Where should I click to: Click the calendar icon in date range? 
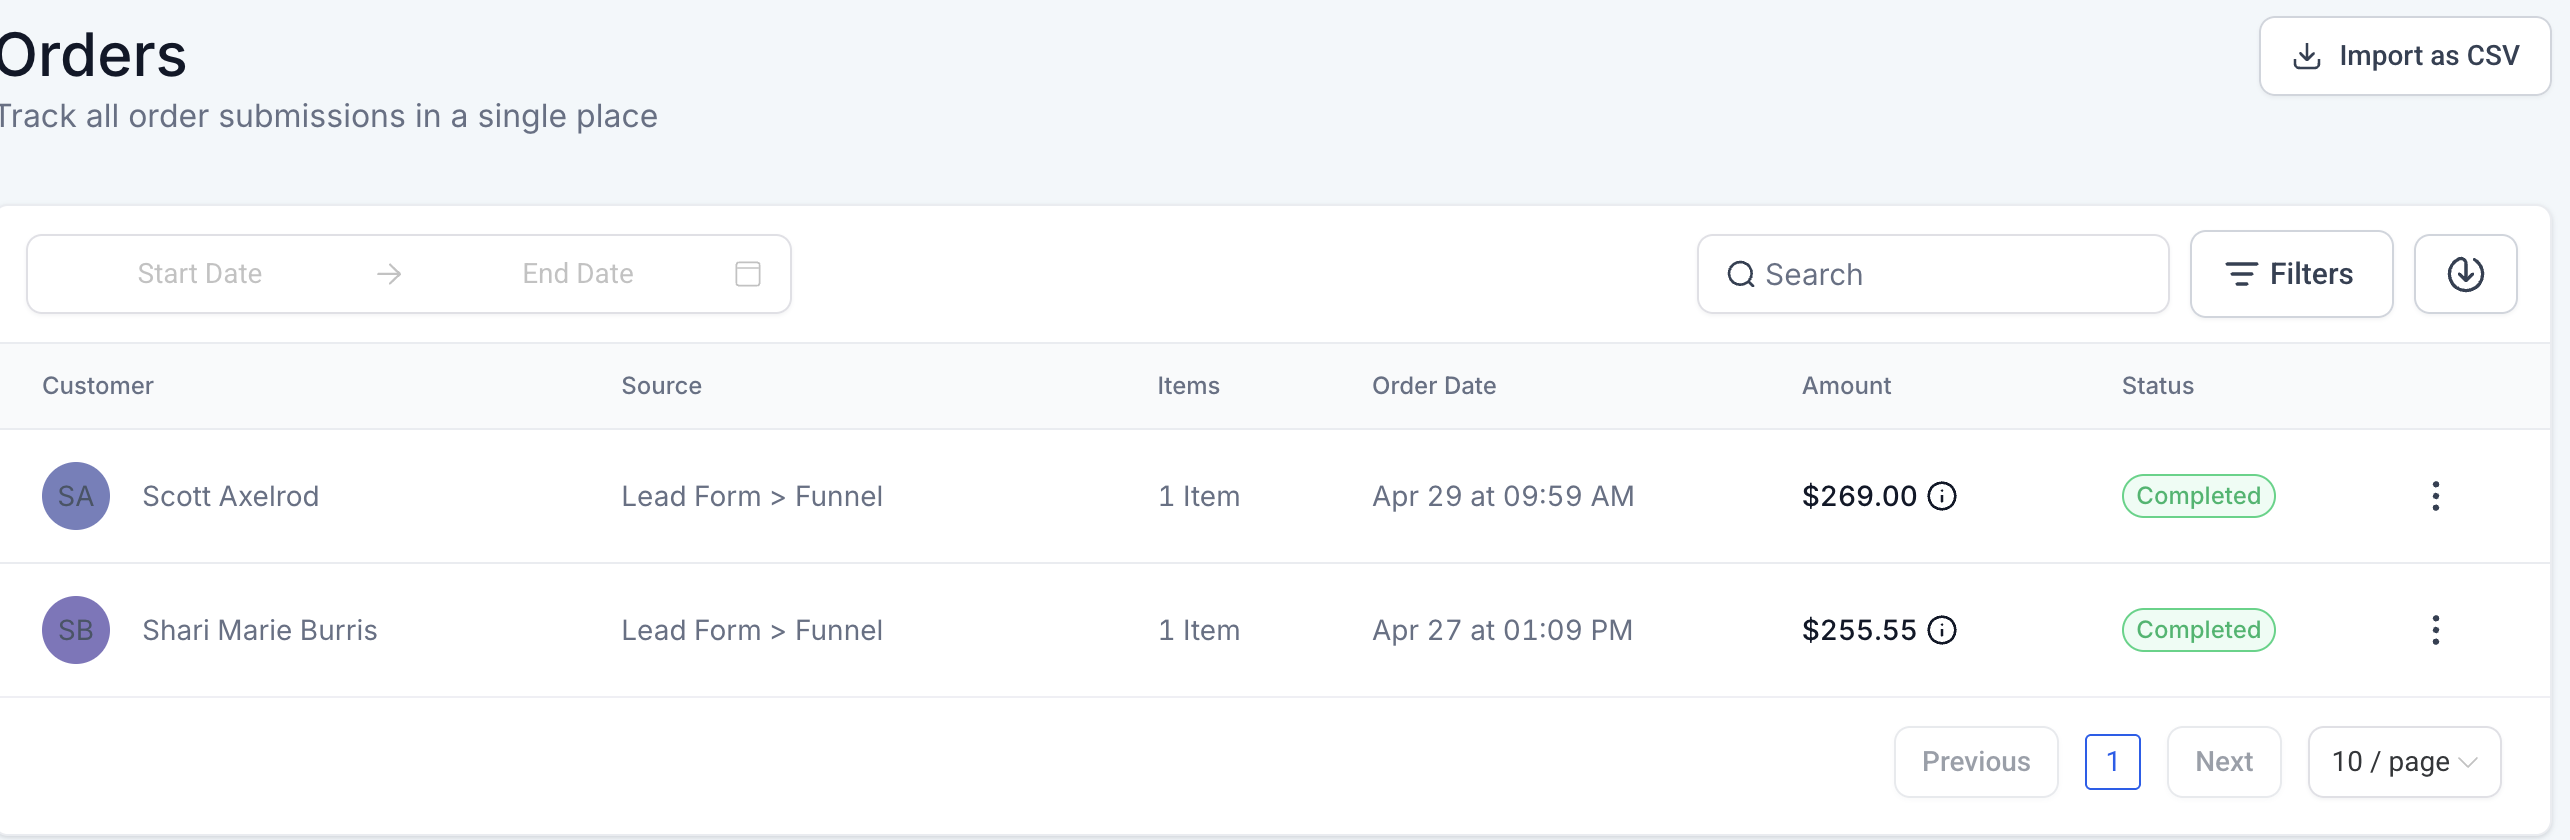coord(748,274)
